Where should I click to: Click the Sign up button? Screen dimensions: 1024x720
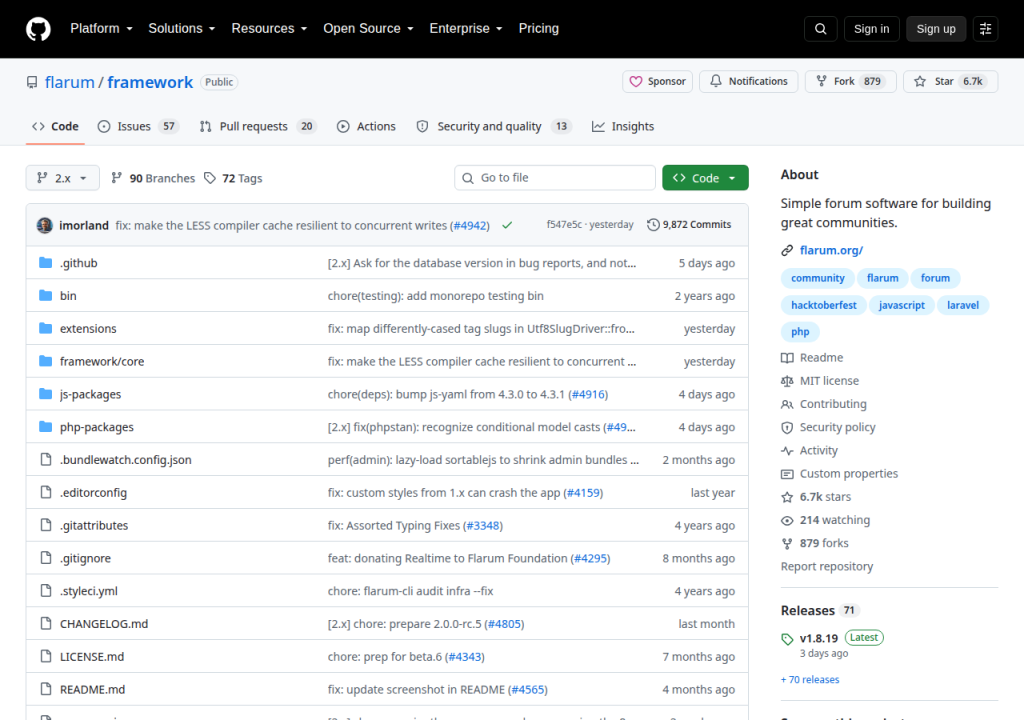(936, 29)
